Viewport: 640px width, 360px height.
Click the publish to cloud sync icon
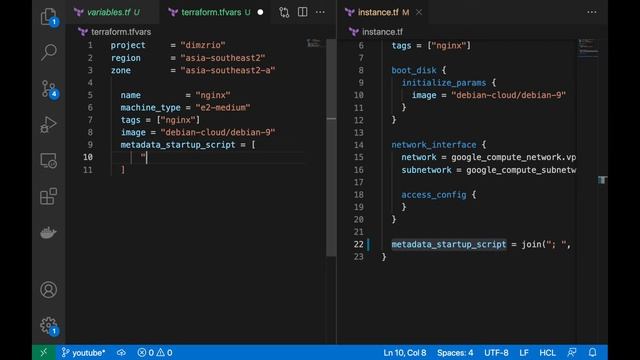coord(121,352)
